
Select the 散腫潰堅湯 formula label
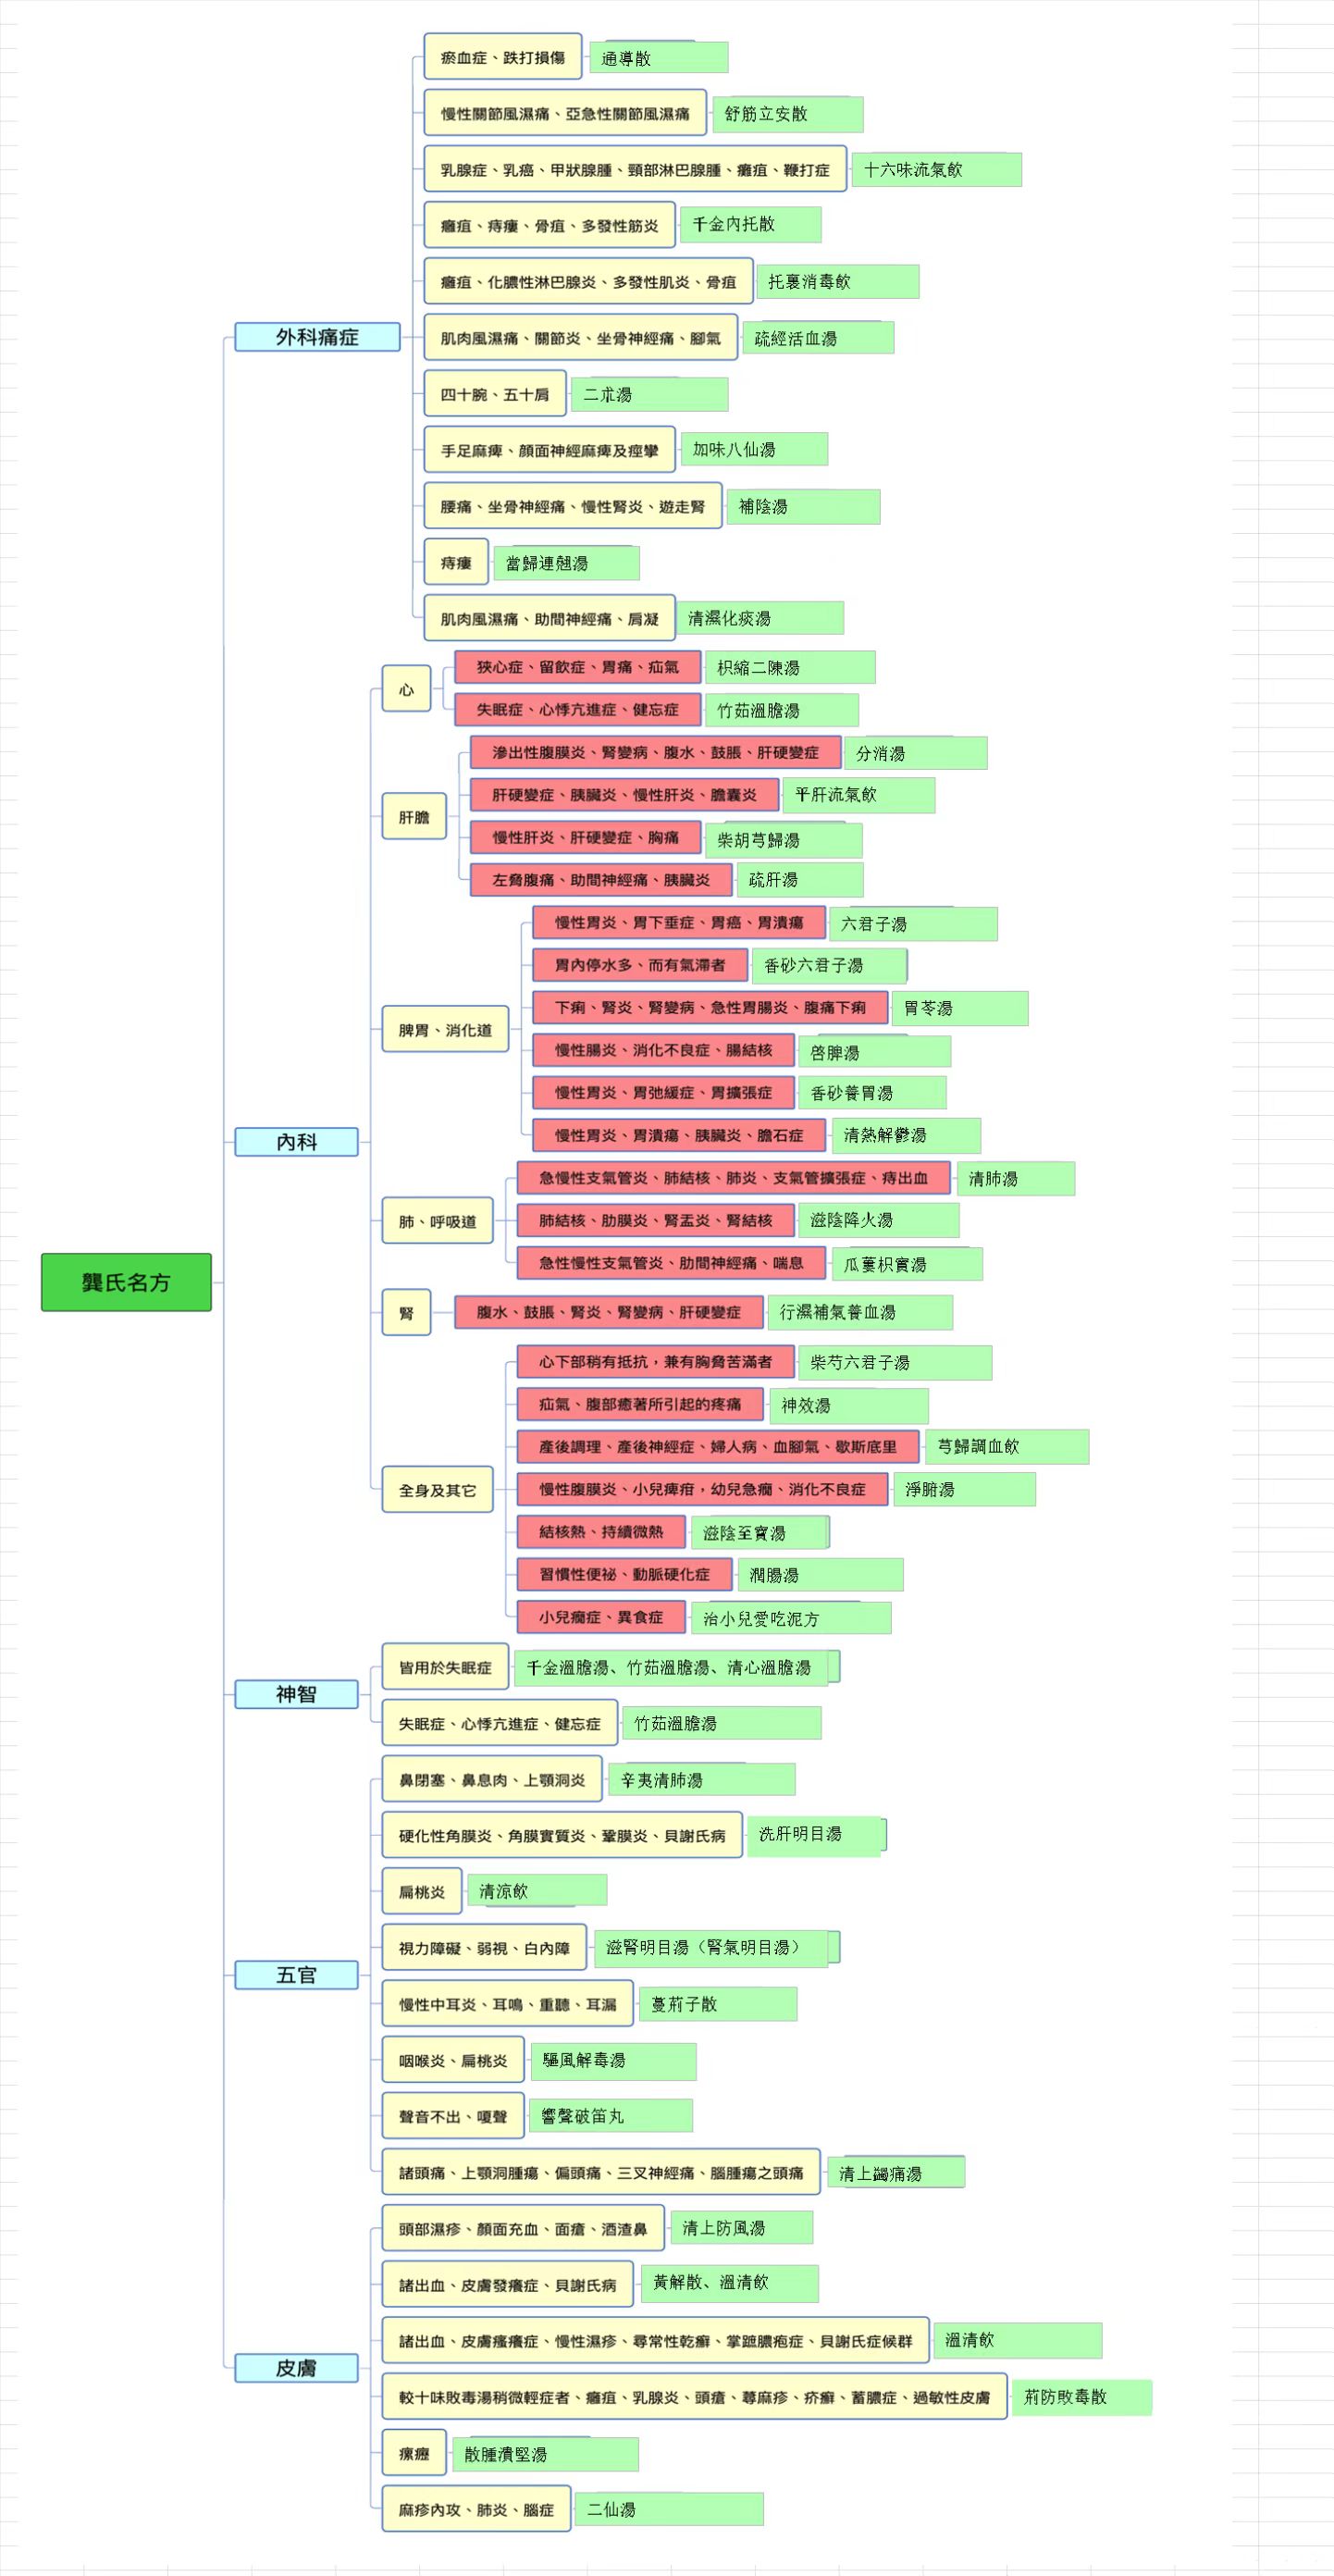545,2455
